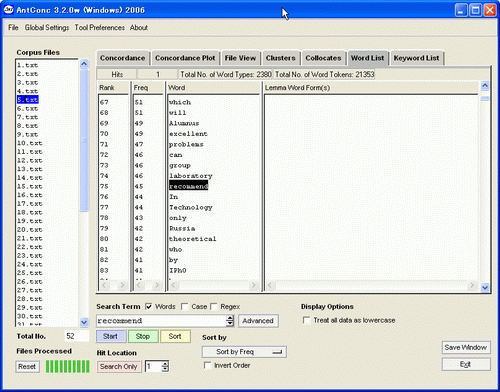
Task: Switch to the Clusters tab
Action: [x=281, y=58]
